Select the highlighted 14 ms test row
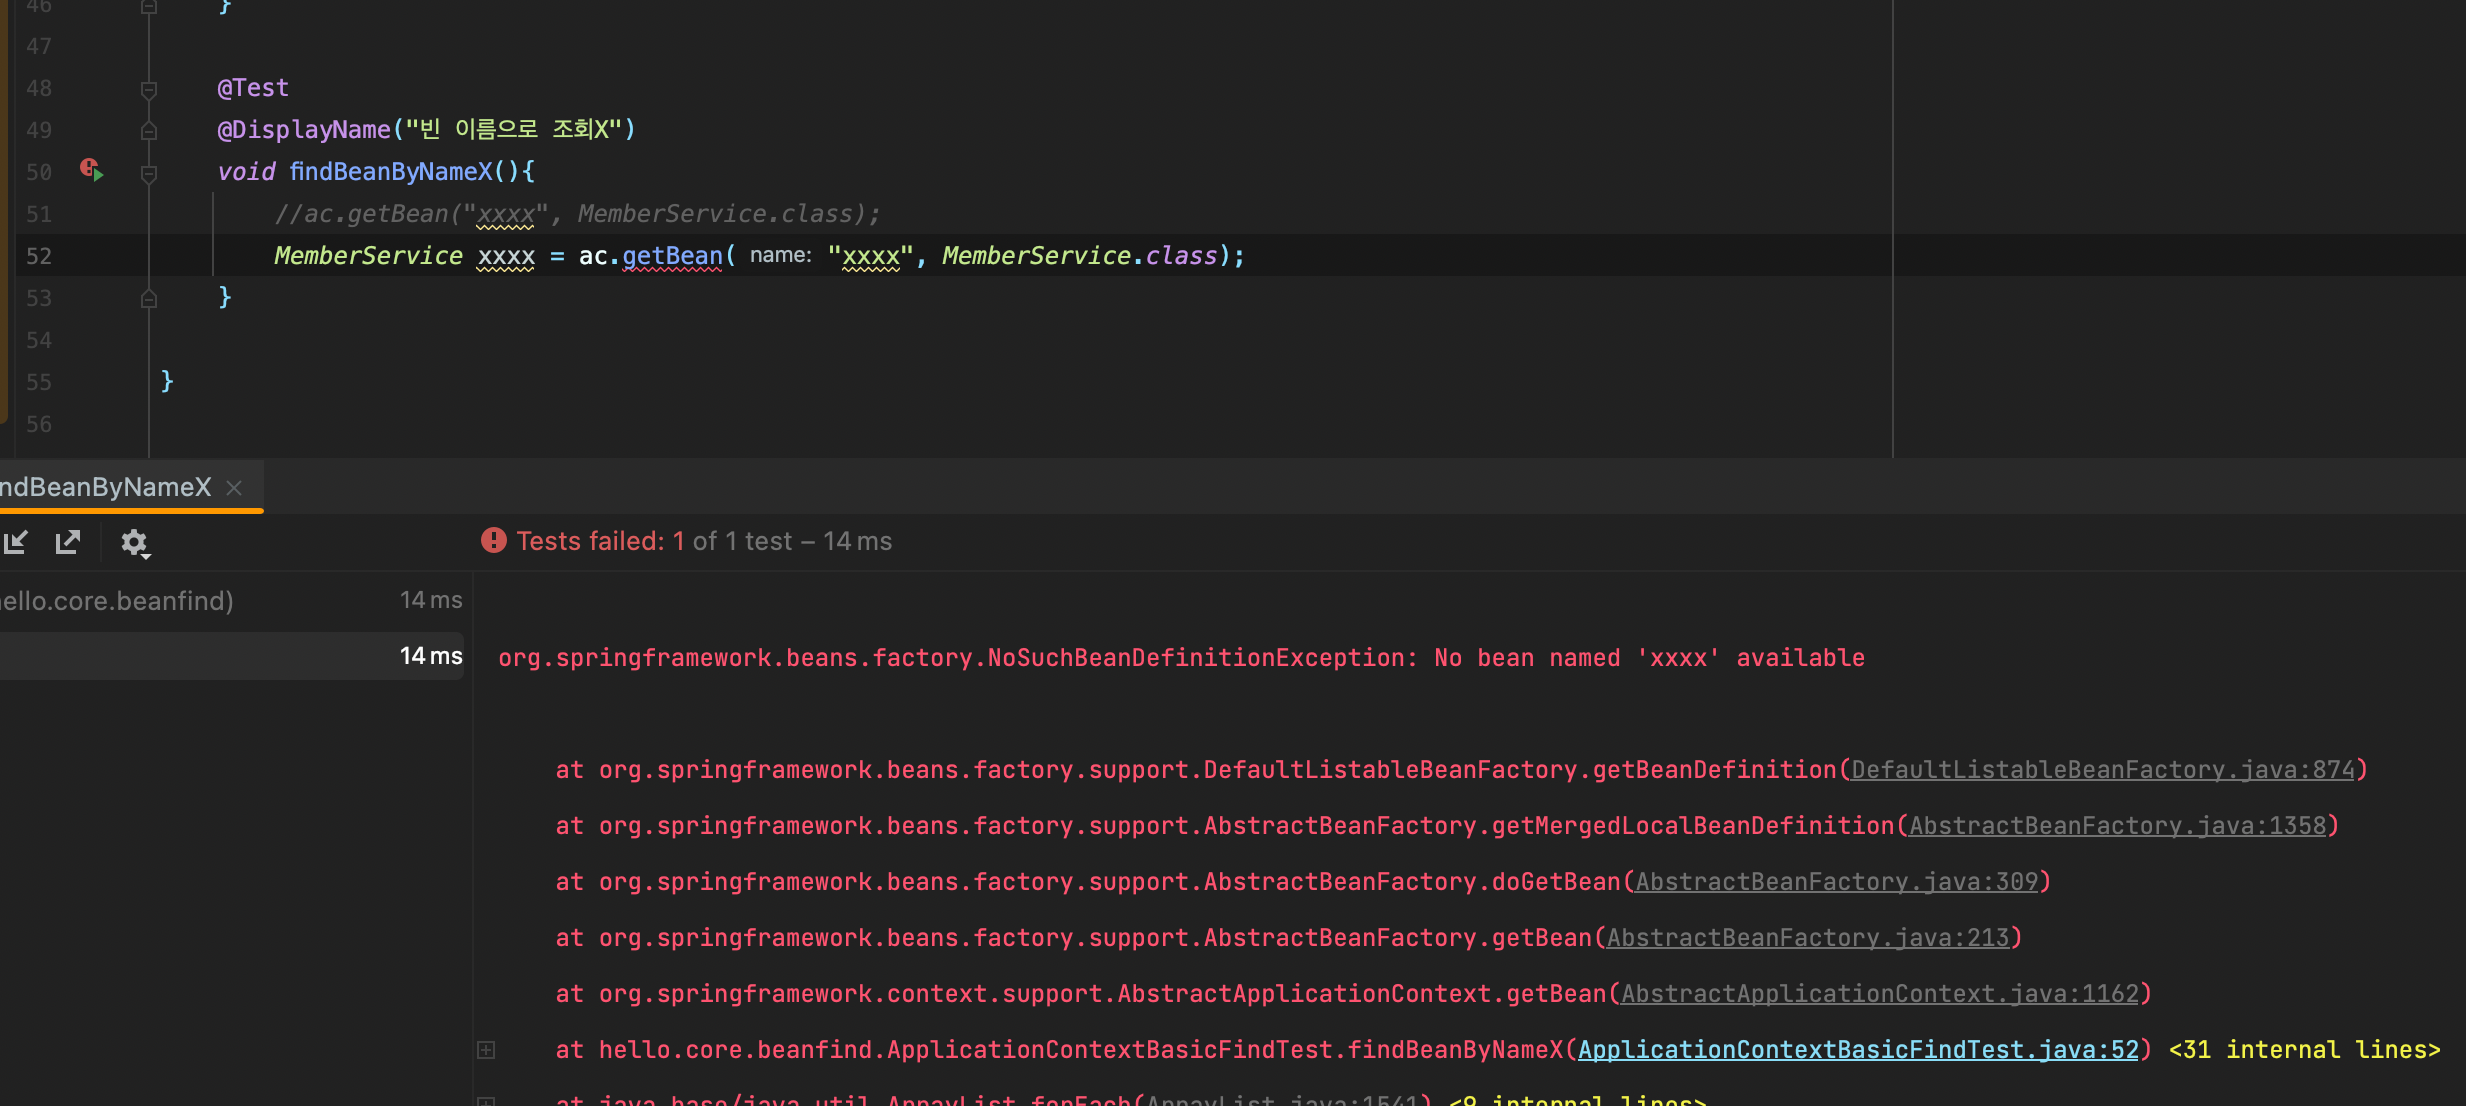The image size is (2466, 1106). point(232,656)
